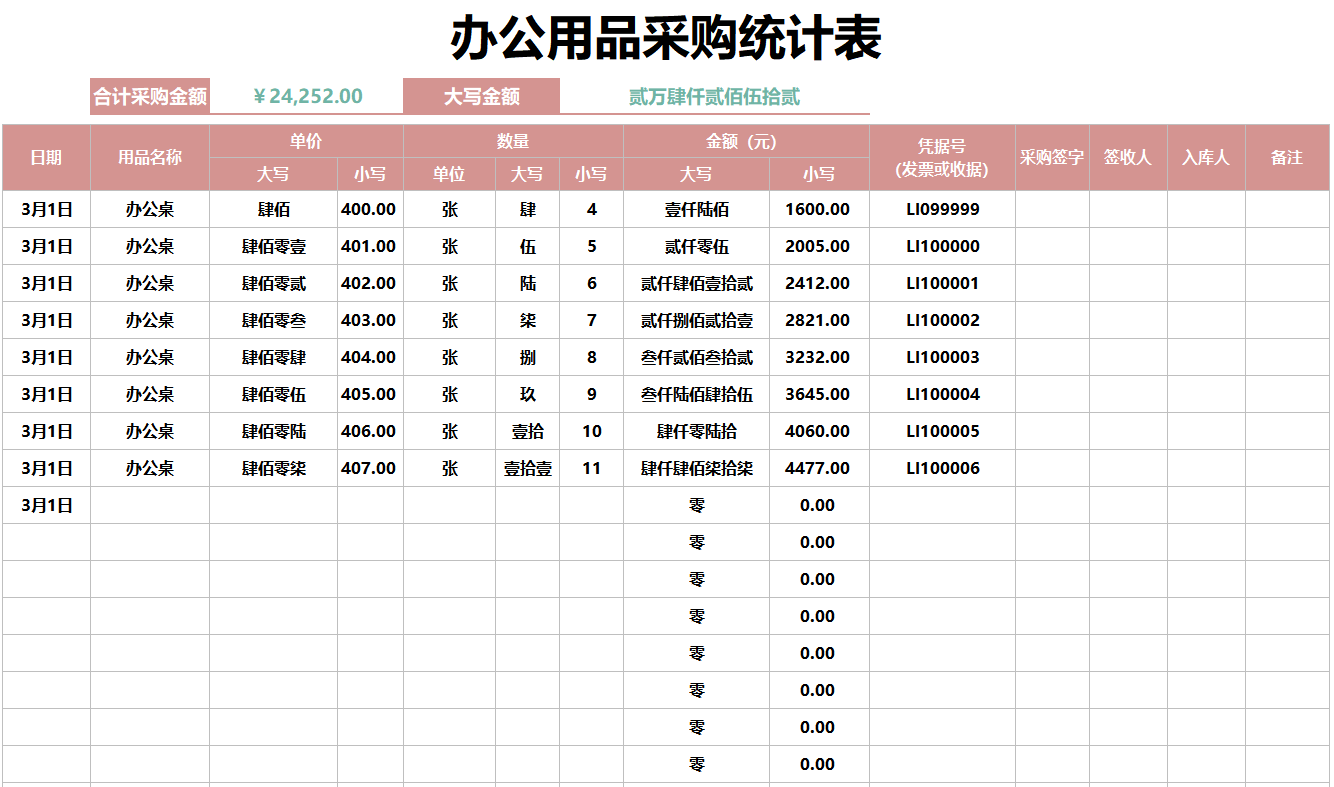Click the 备注 column header
1334x787 pixels.
point(1287,157)
